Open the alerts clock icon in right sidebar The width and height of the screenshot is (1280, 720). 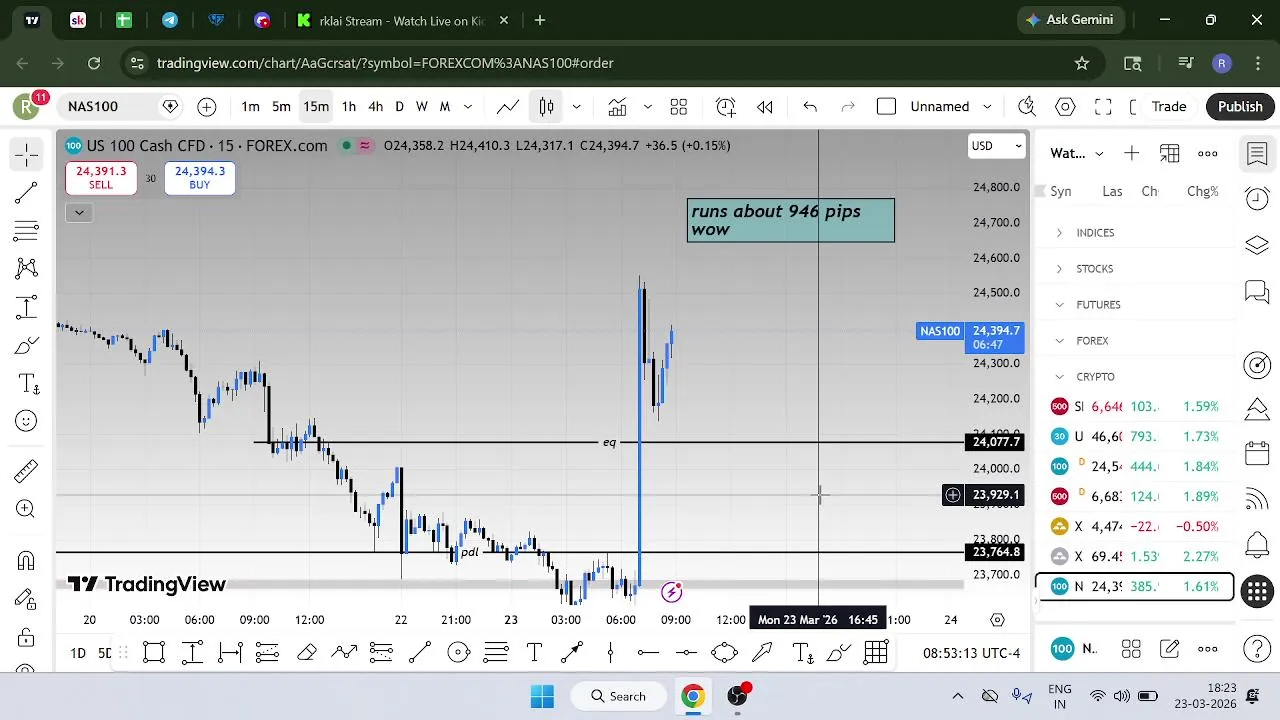click(x=1257, y=198)
